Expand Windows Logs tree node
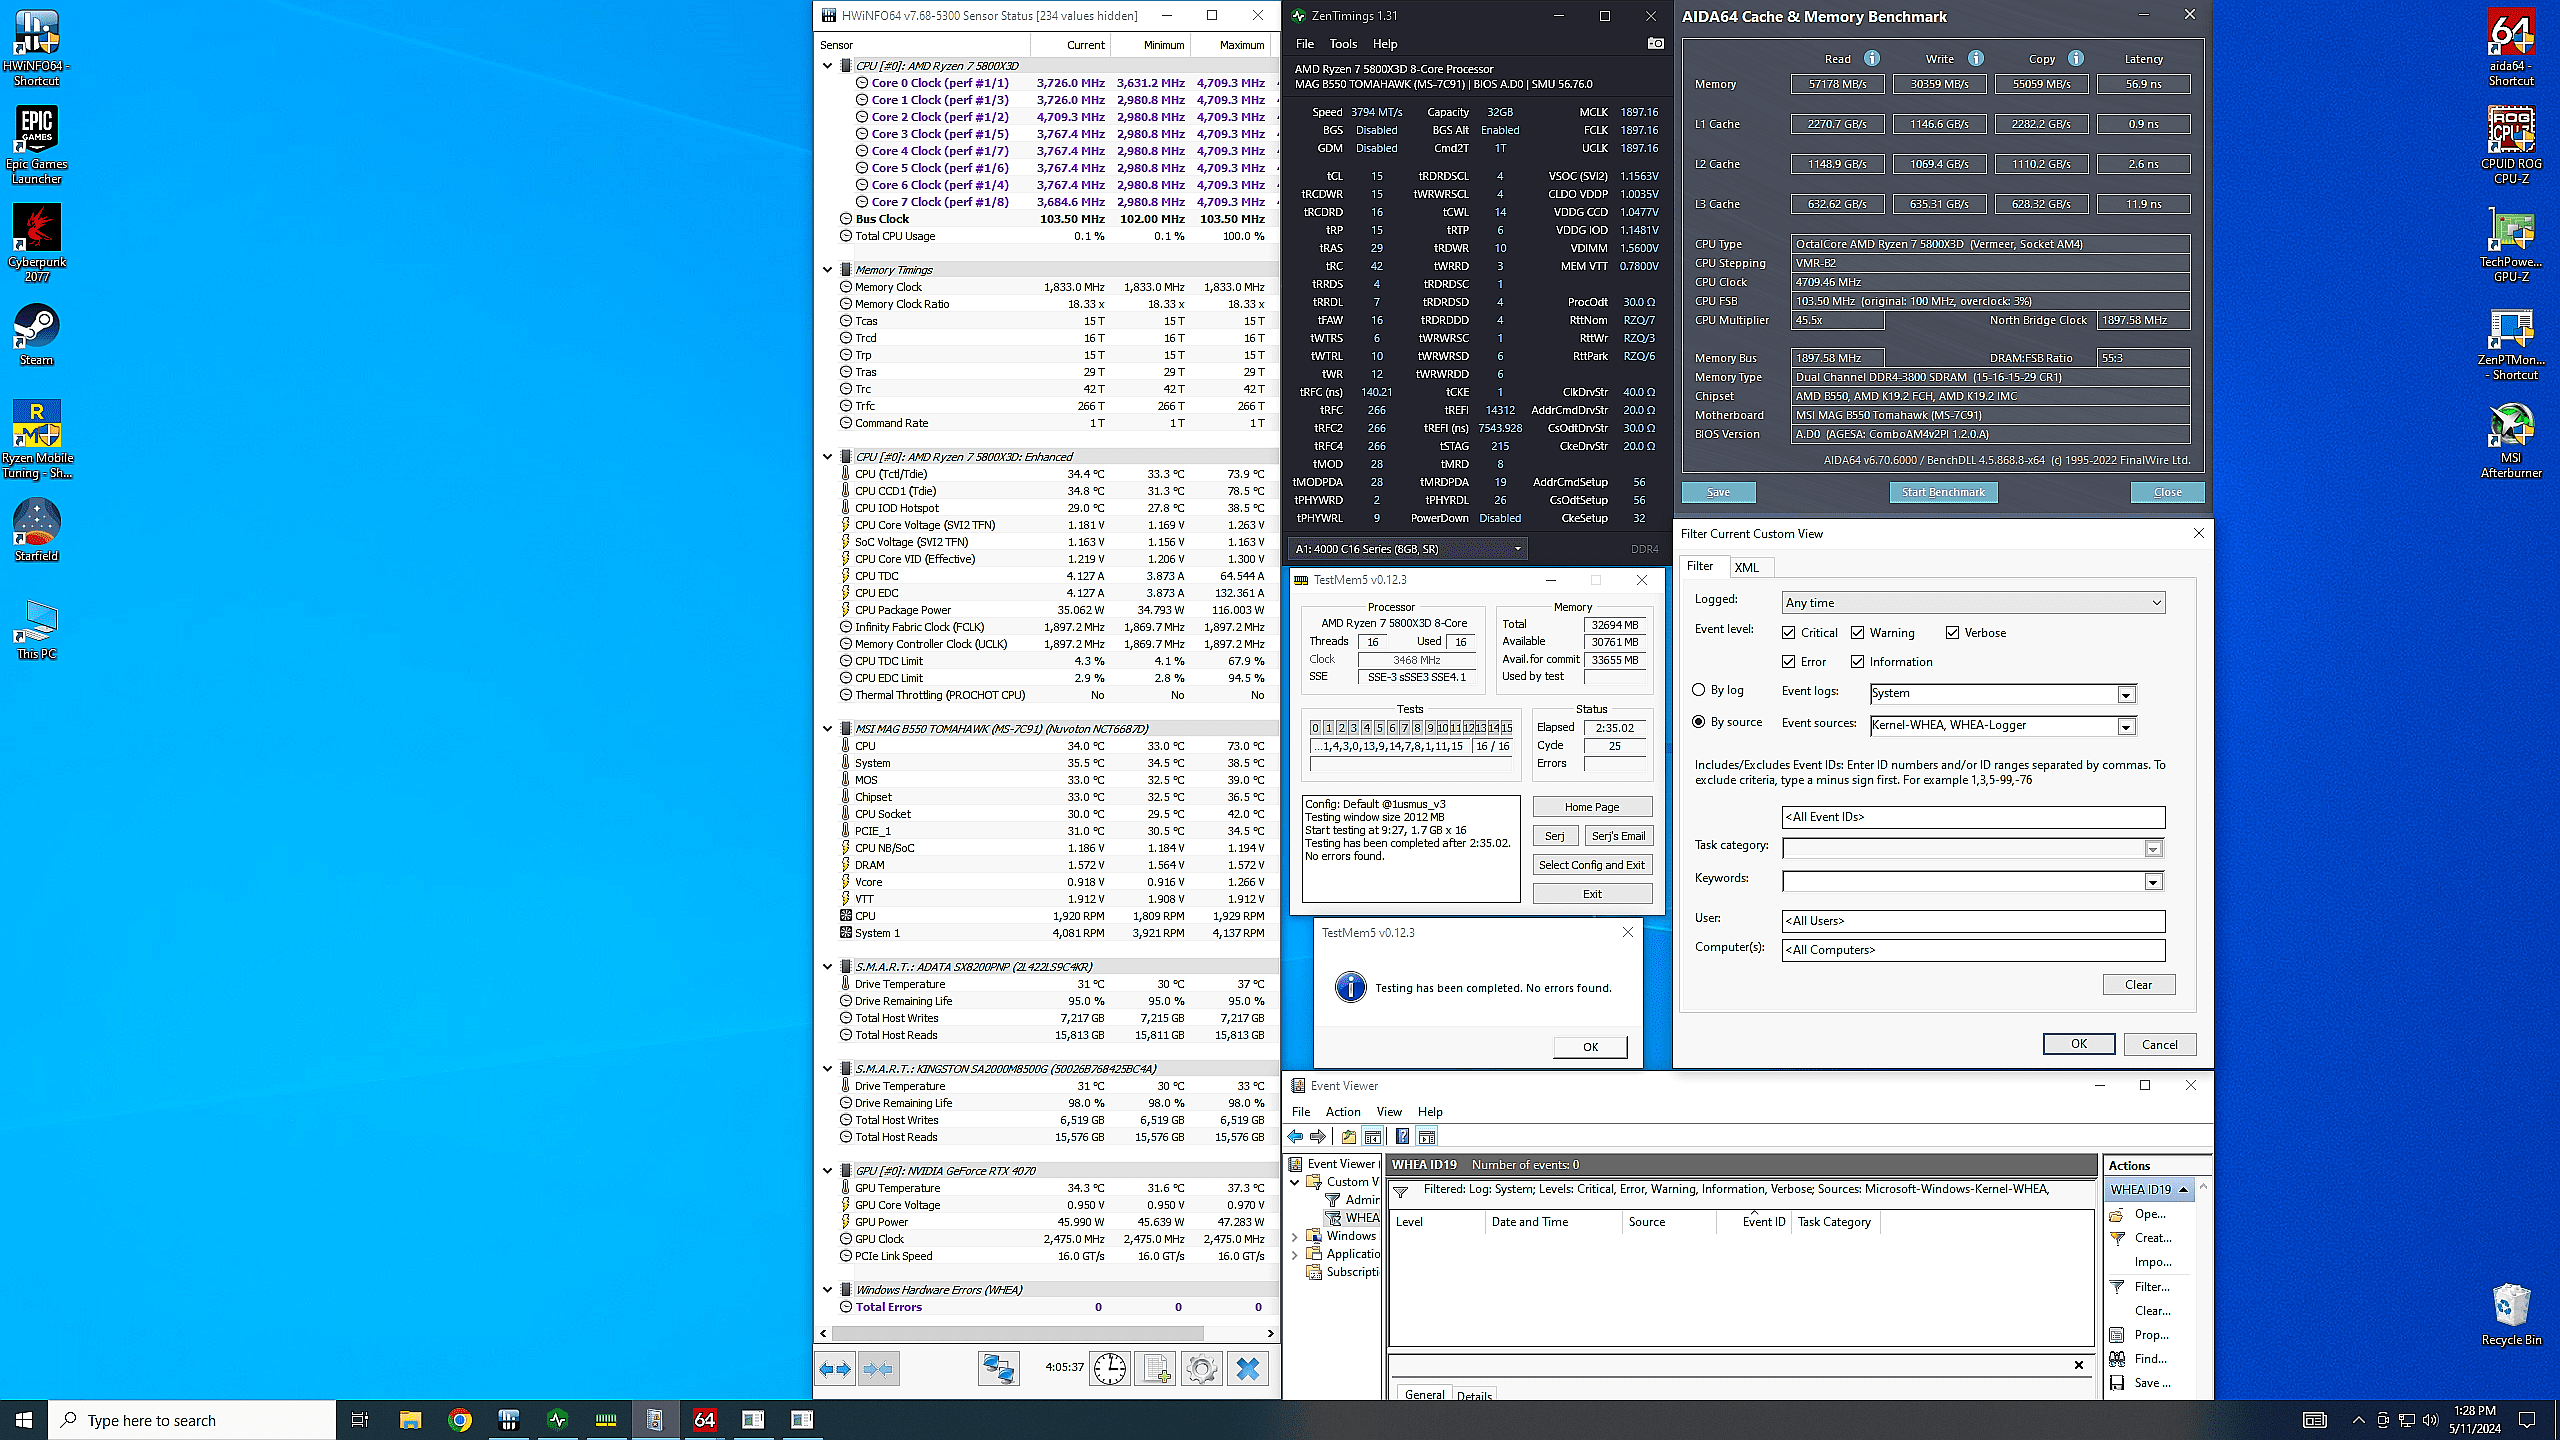 [x=1295, y=1237]
